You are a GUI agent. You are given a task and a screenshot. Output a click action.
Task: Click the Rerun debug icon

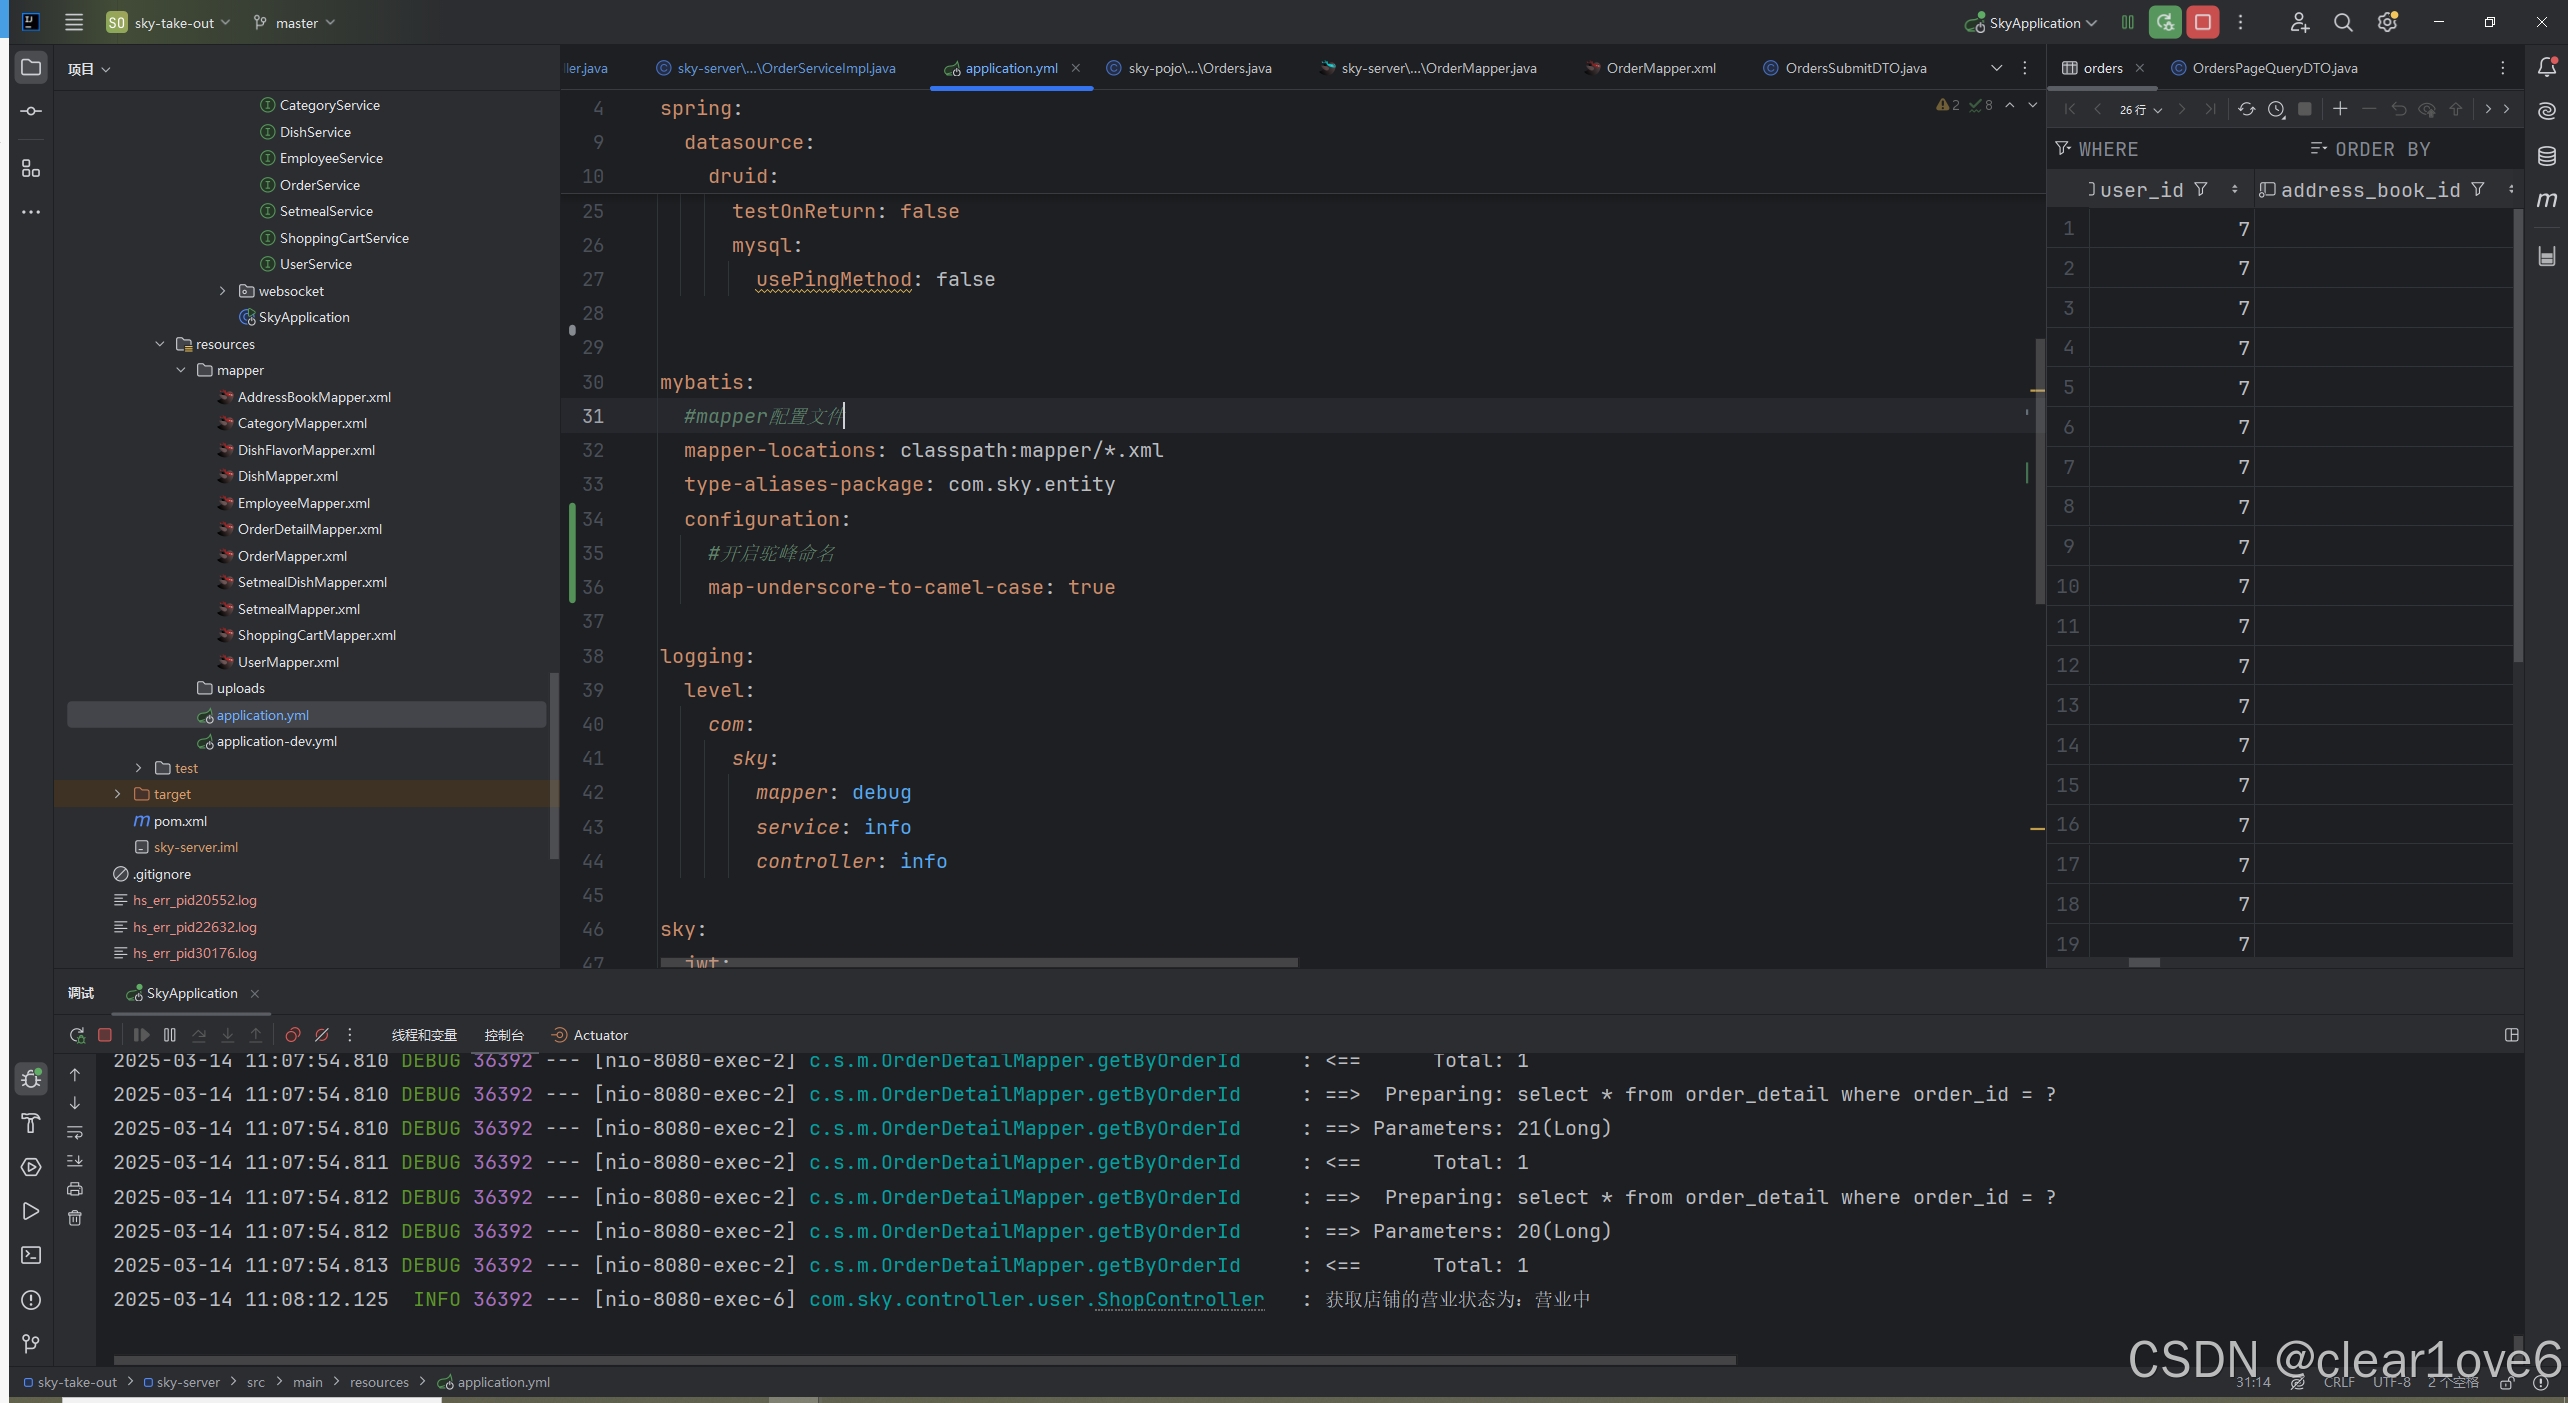click(x=77, y=1035)
